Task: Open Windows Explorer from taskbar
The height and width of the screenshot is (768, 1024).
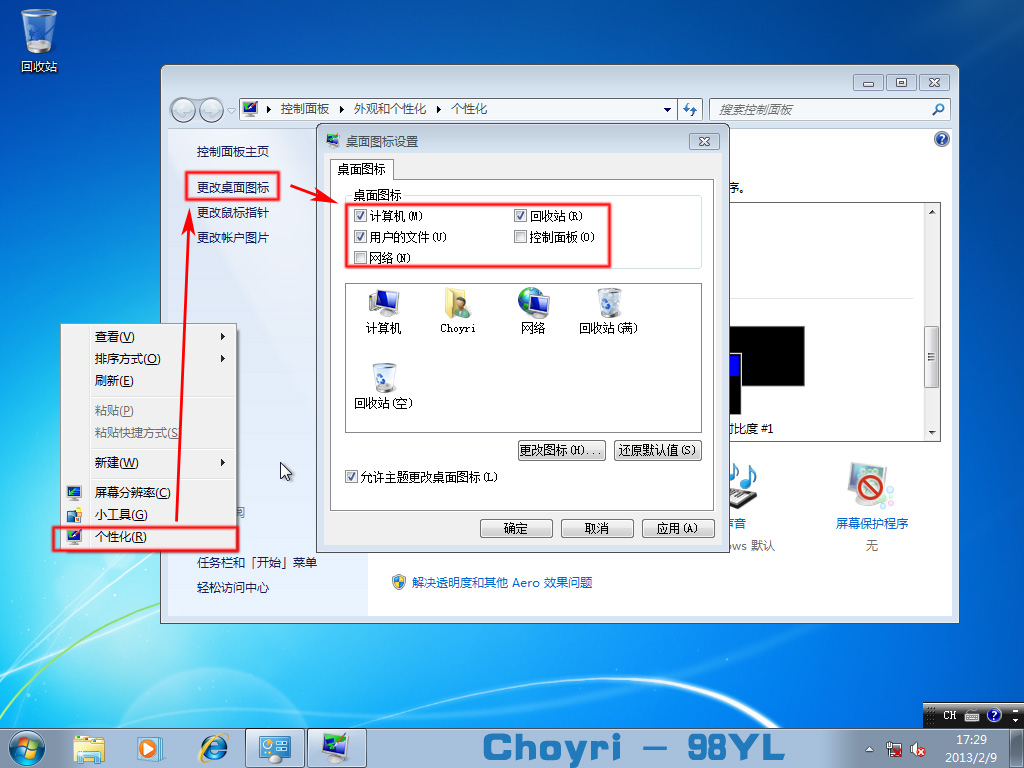Action: (x=89, y=748)
